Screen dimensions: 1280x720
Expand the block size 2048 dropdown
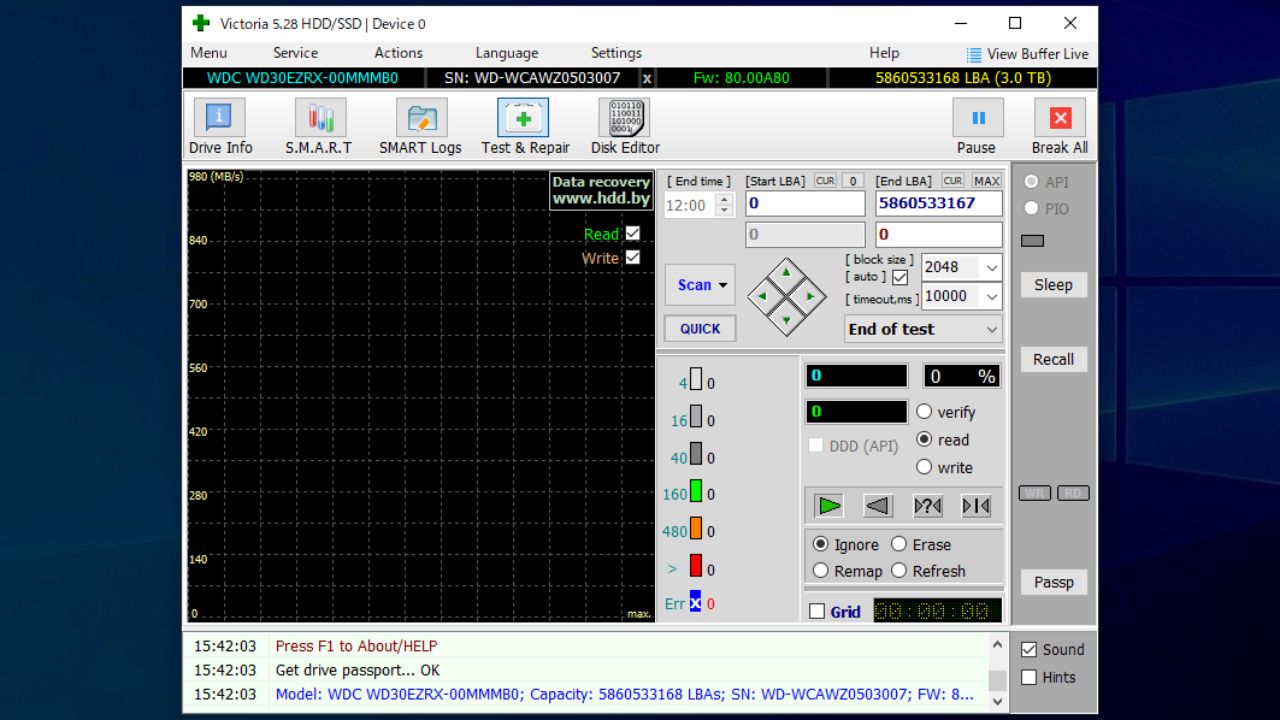991,267
